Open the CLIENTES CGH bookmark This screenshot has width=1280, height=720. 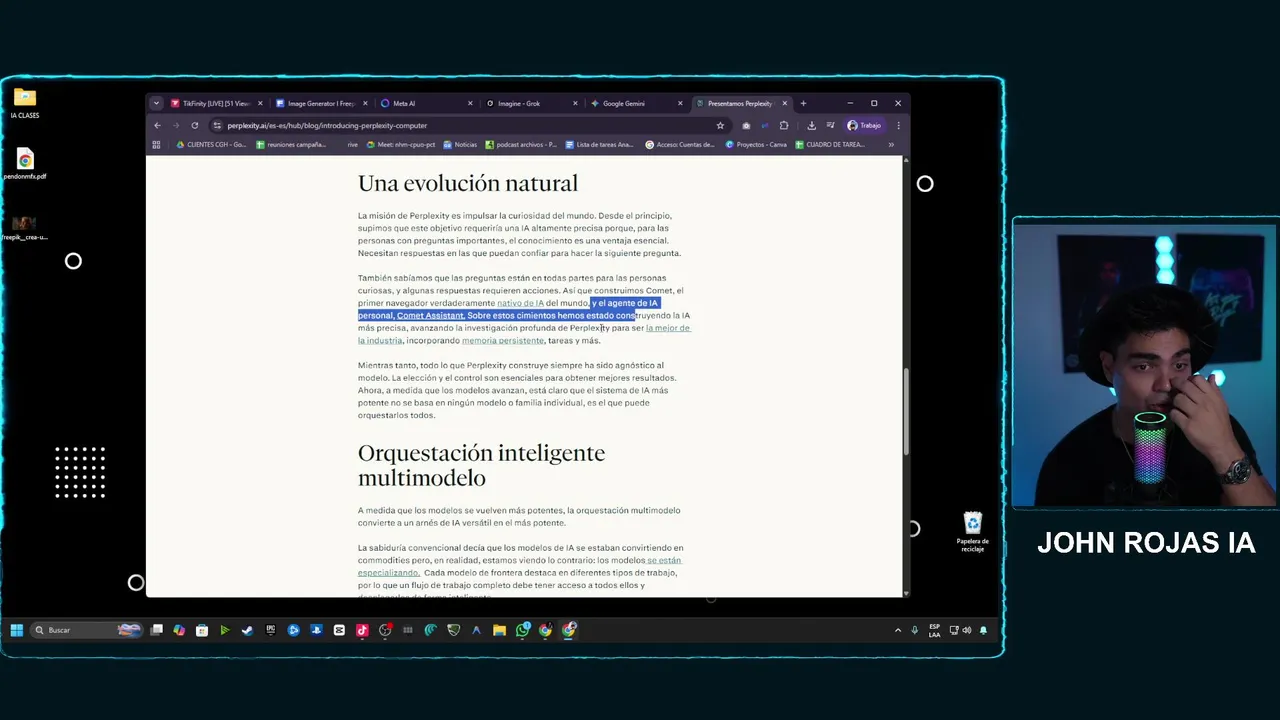[211, 145]
